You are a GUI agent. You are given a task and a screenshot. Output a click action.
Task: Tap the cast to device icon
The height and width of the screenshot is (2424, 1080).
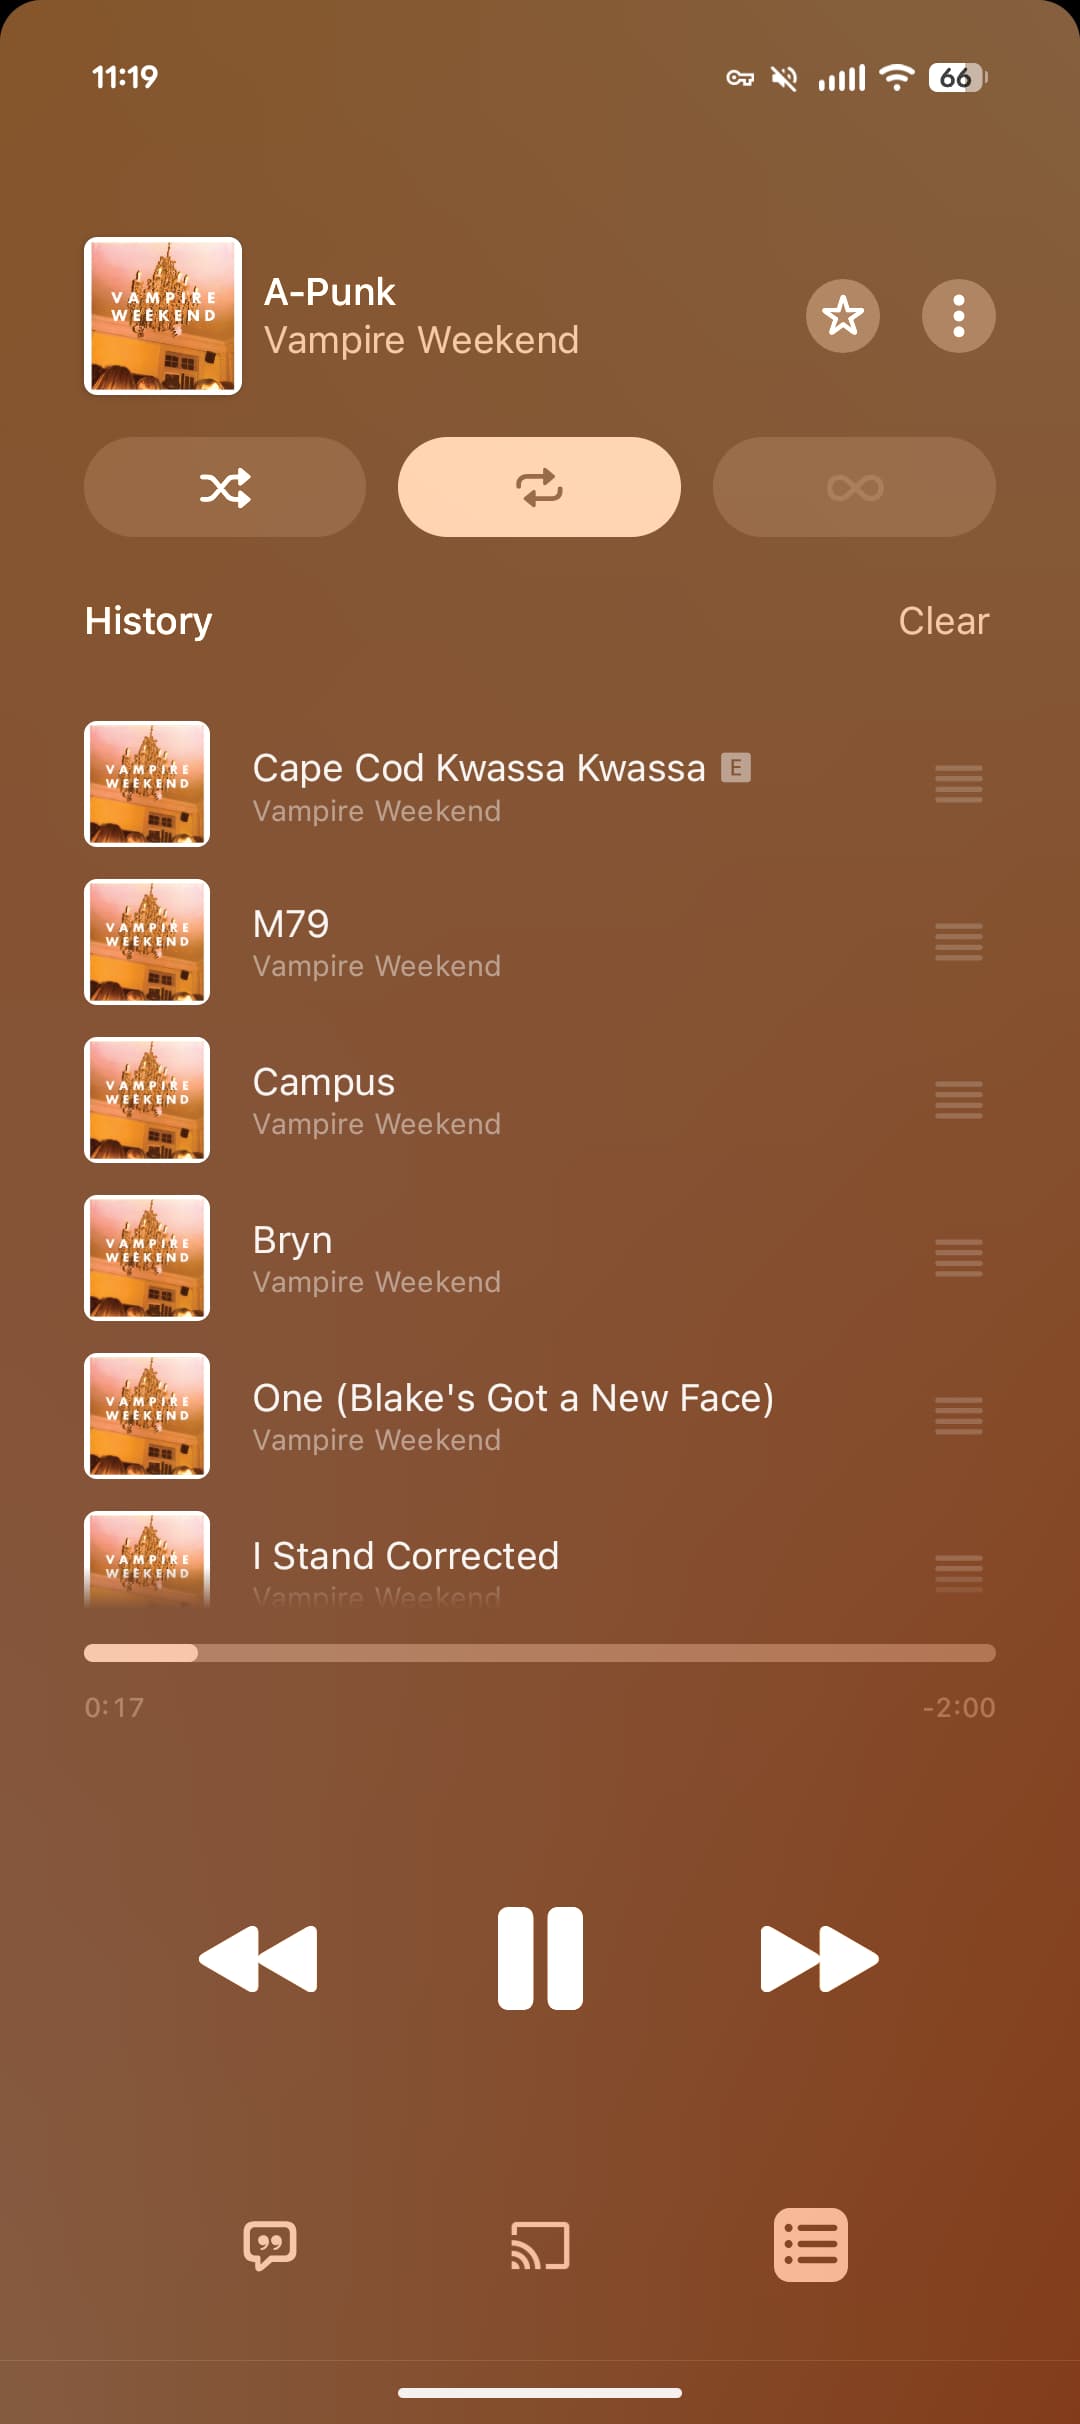click(x=540, y=2246)
